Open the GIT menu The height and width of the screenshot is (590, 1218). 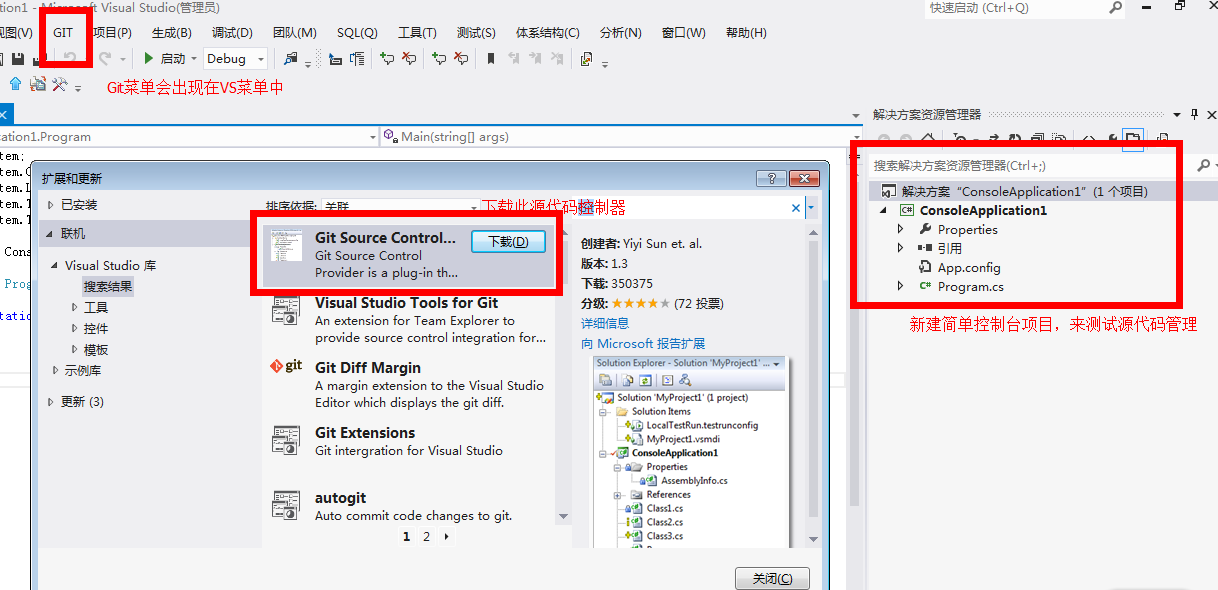63,33
